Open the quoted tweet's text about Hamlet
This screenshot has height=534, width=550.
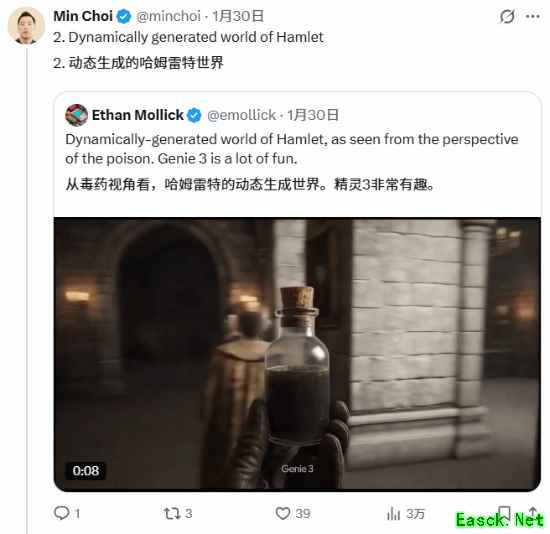pos(291,149)
